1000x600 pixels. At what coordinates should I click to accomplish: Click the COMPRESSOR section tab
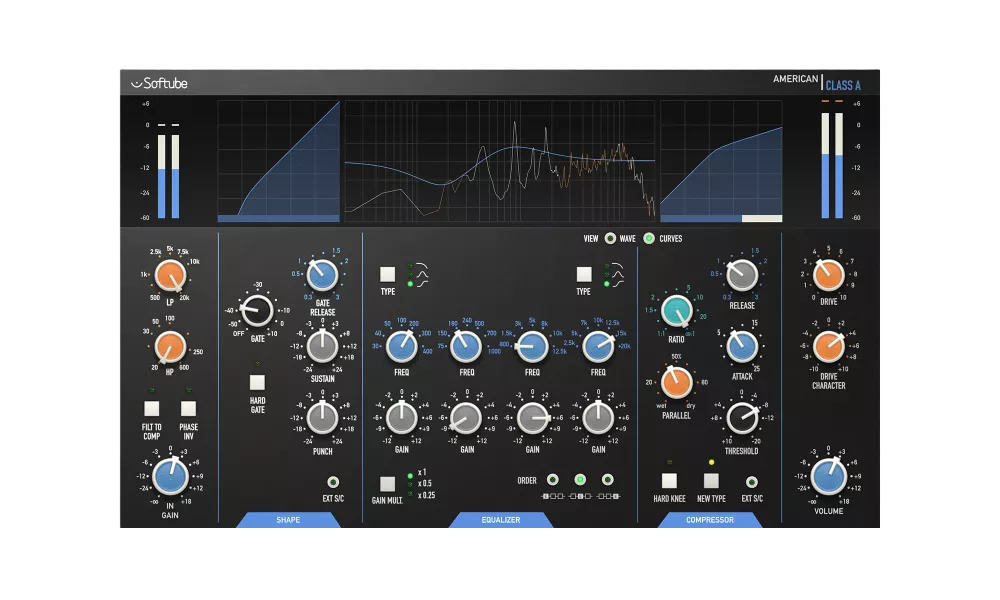point(709,520)
